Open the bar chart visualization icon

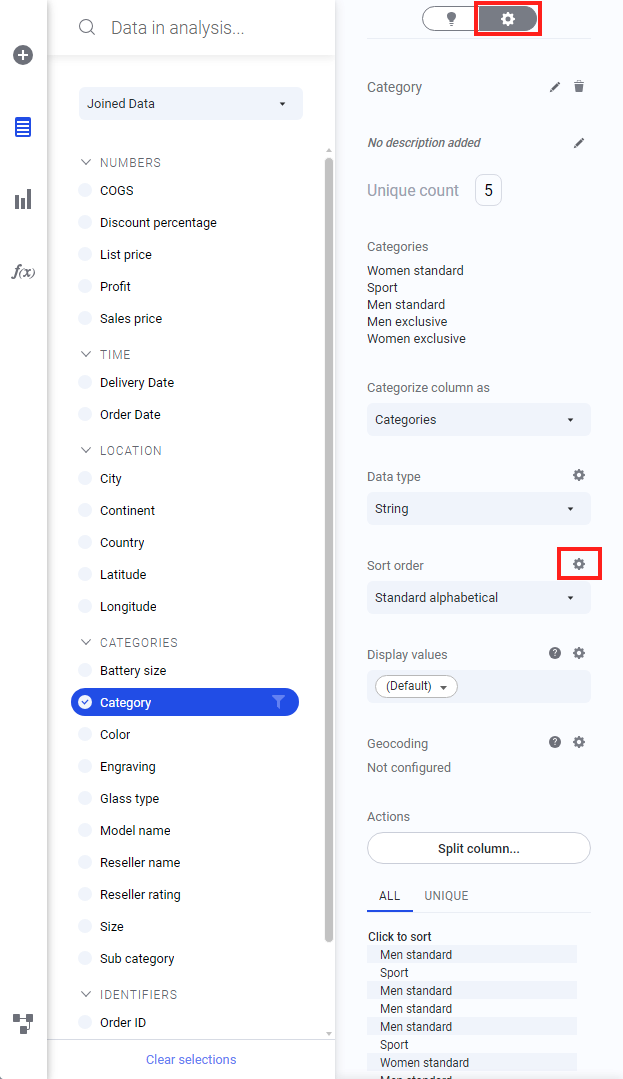coord(23,200)
